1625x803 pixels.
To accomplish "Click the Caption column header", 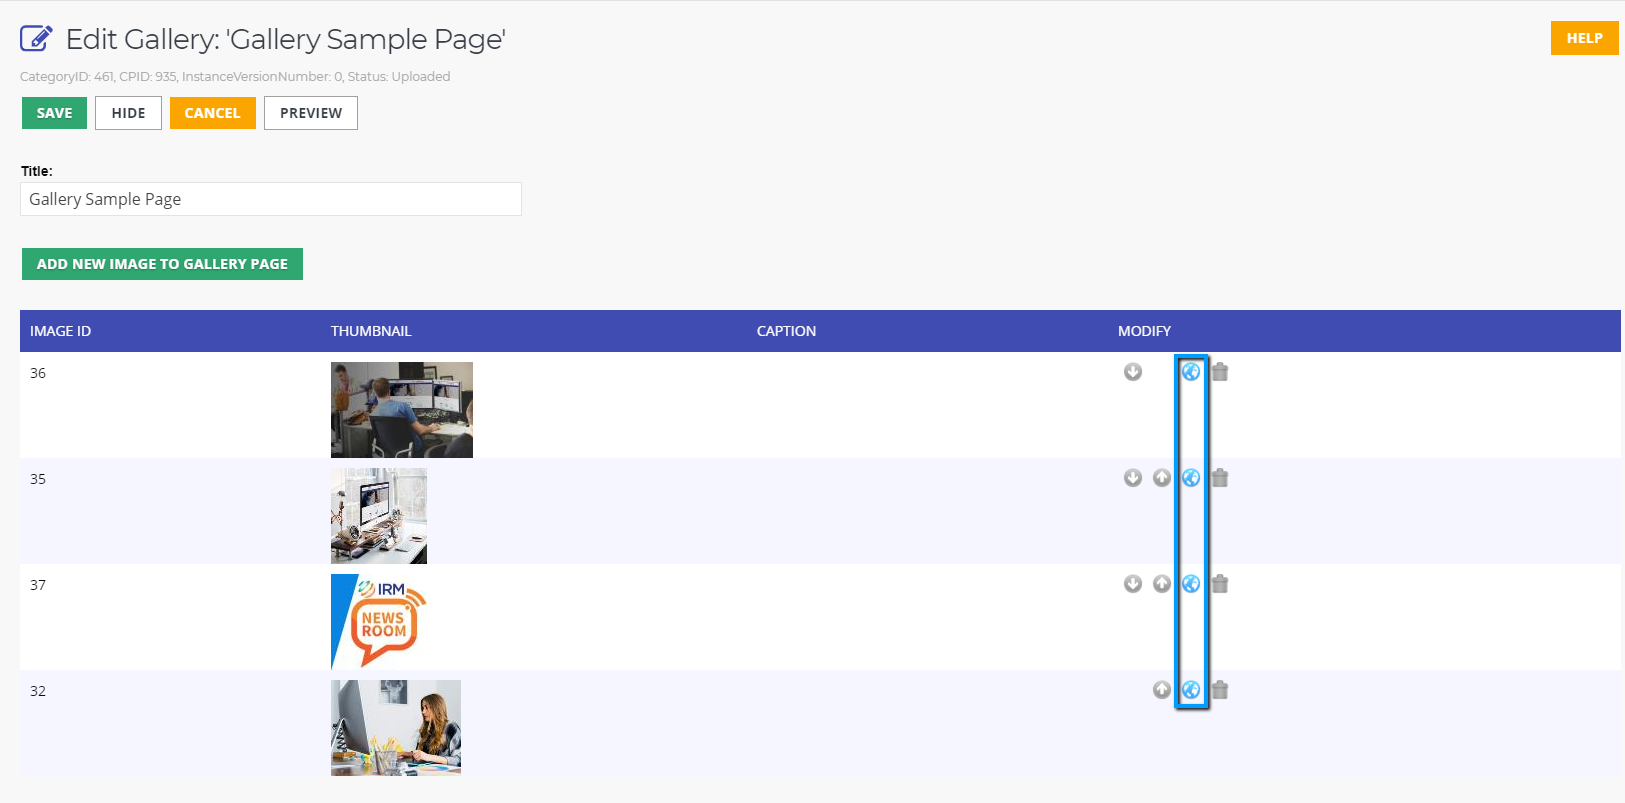I will [x=786, y=331].
